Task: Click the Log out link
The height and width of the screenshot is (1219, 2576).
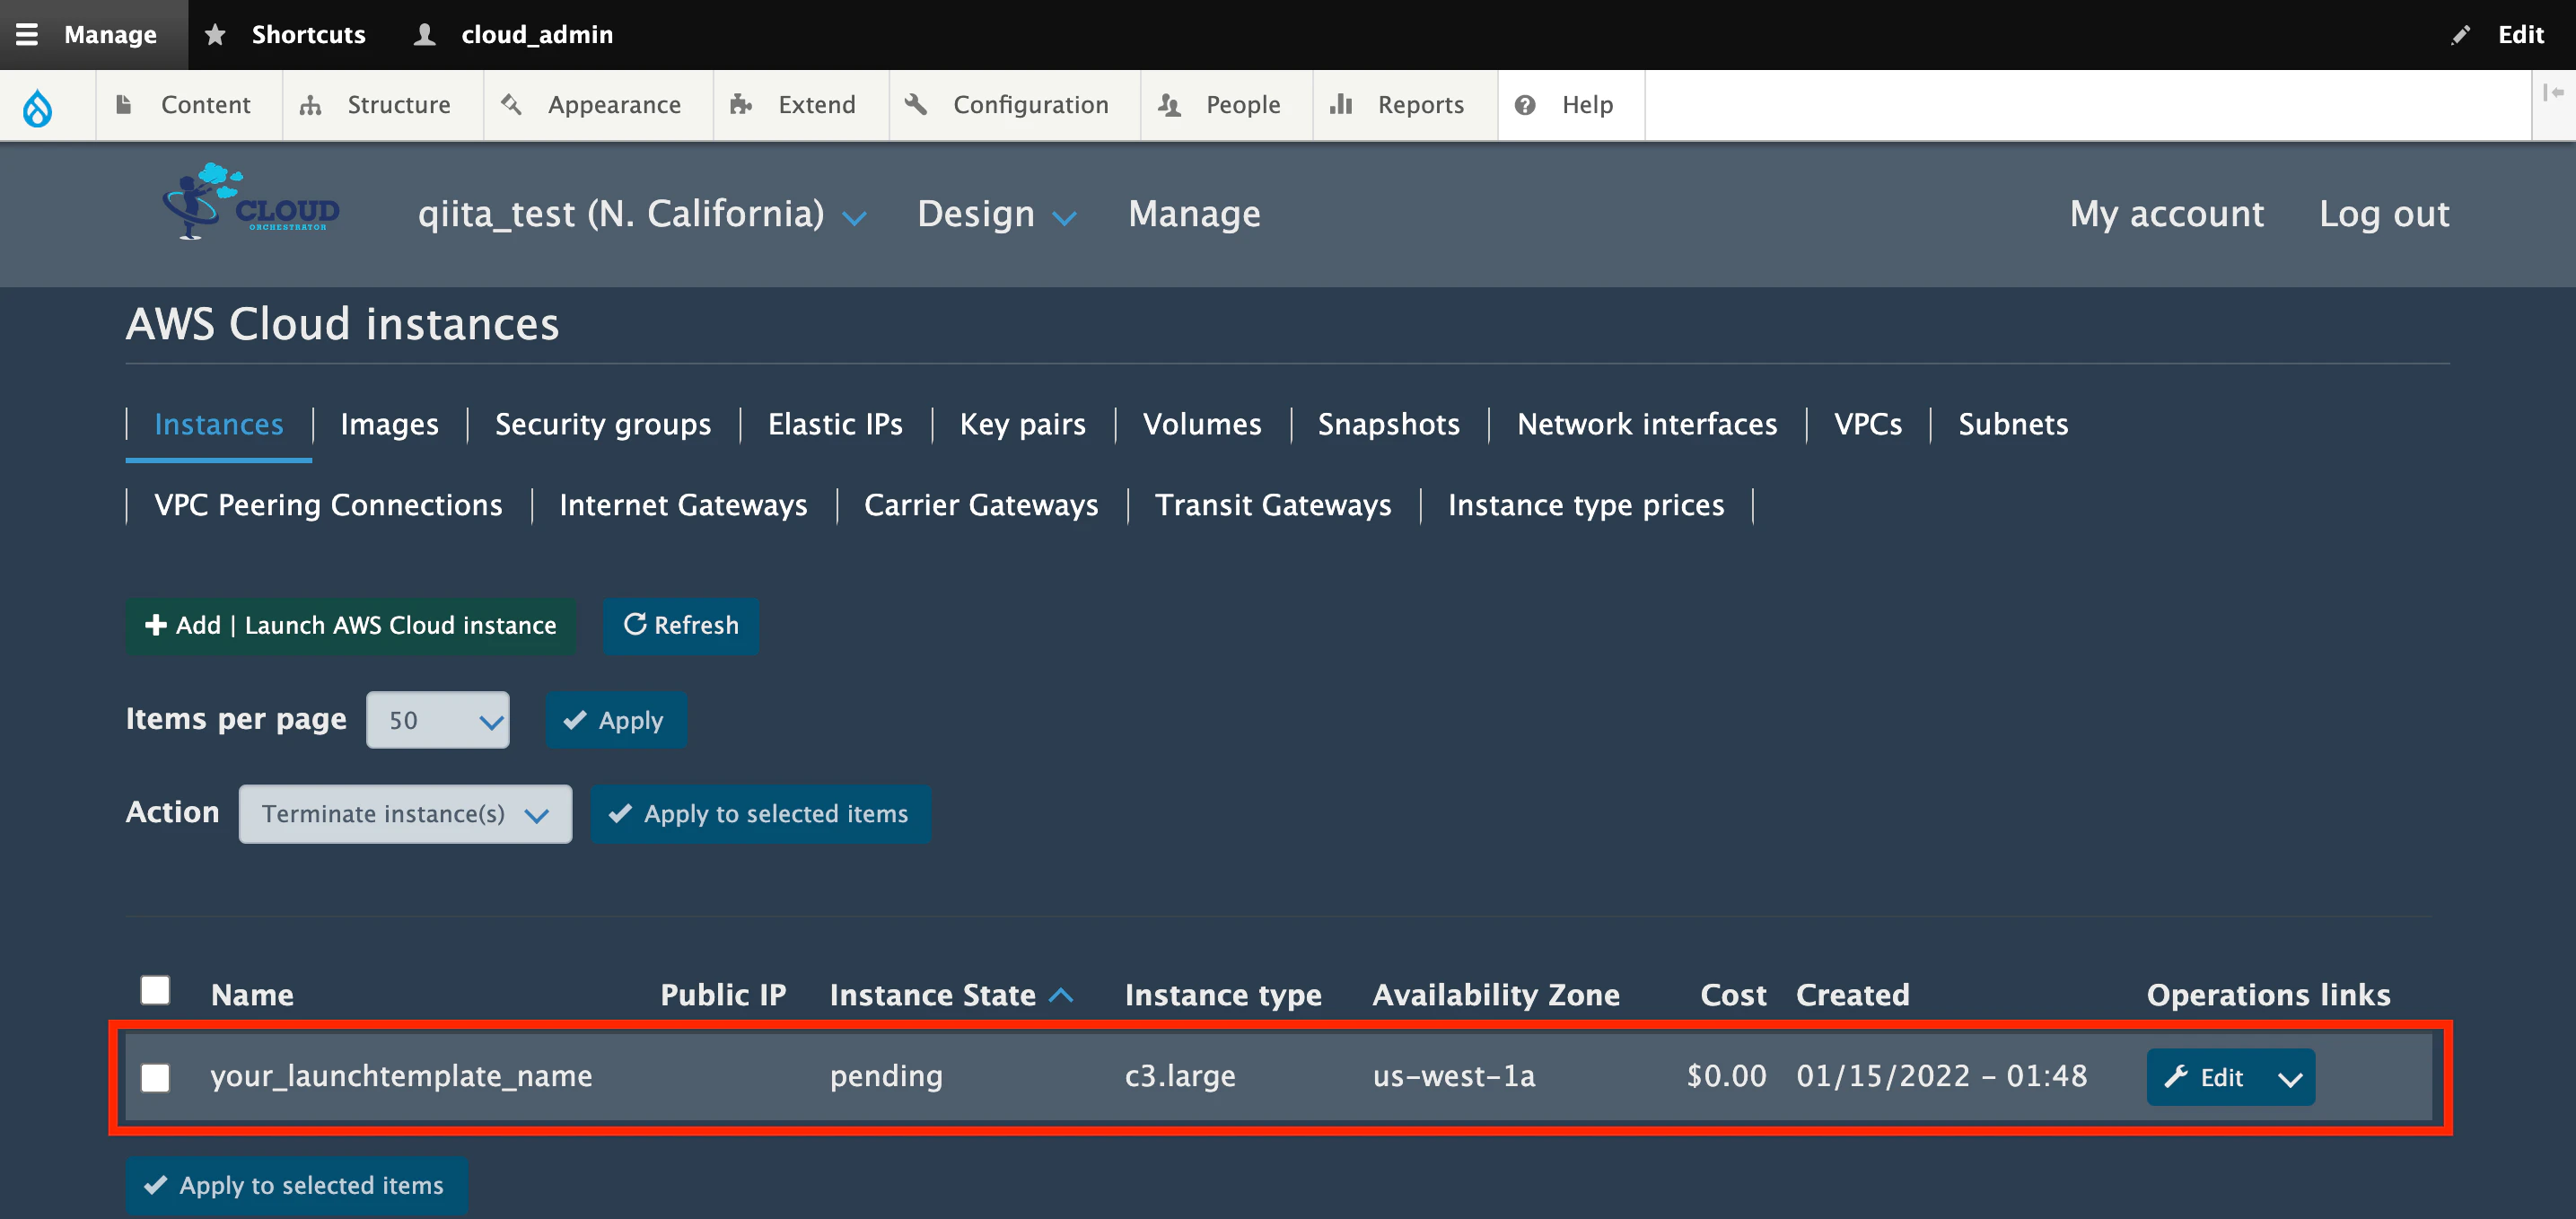Action: point(2384,214)
